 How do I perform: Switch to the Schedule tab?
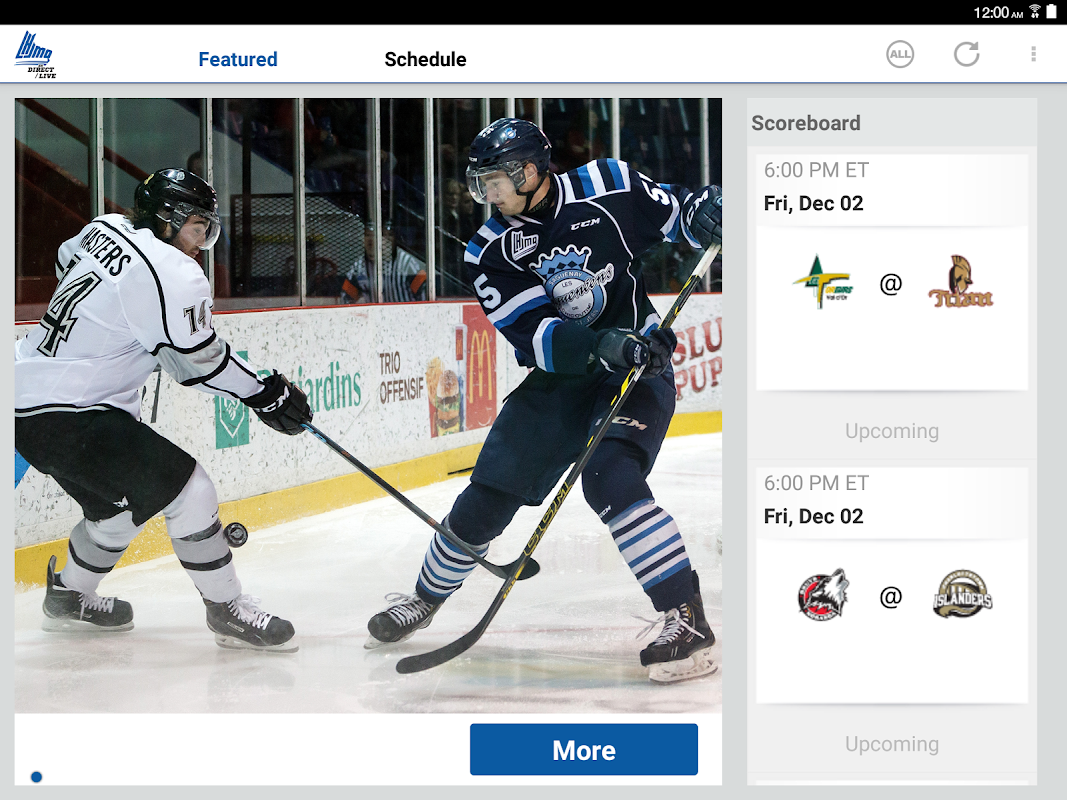point(425,59)
